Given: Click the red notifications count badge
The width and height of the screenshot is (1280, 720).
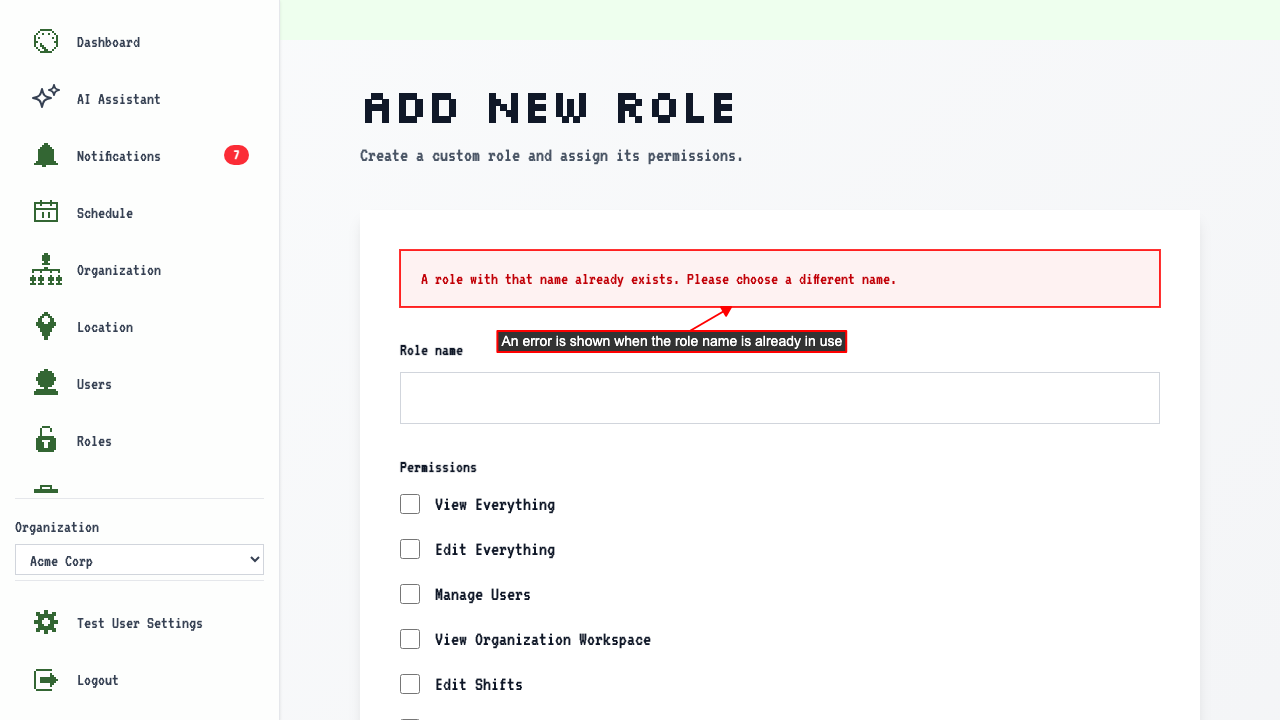Looking at the screenshot, I should point(236,155).
